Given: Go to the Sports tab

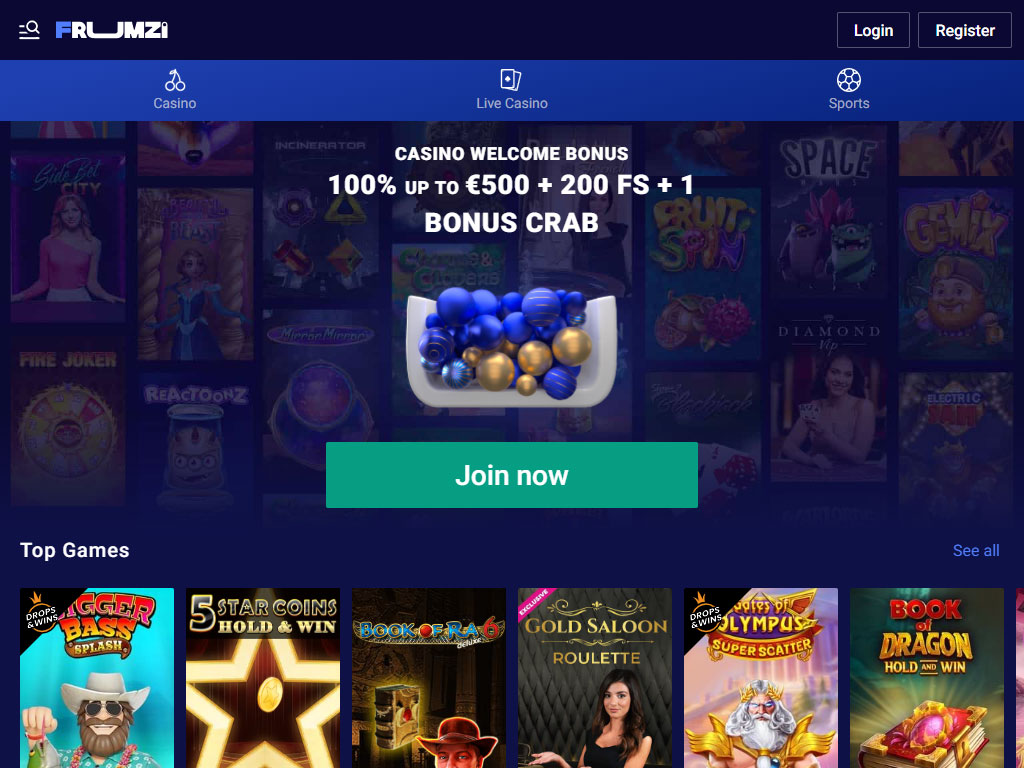Looking at the screenshot, I should 849,90.
